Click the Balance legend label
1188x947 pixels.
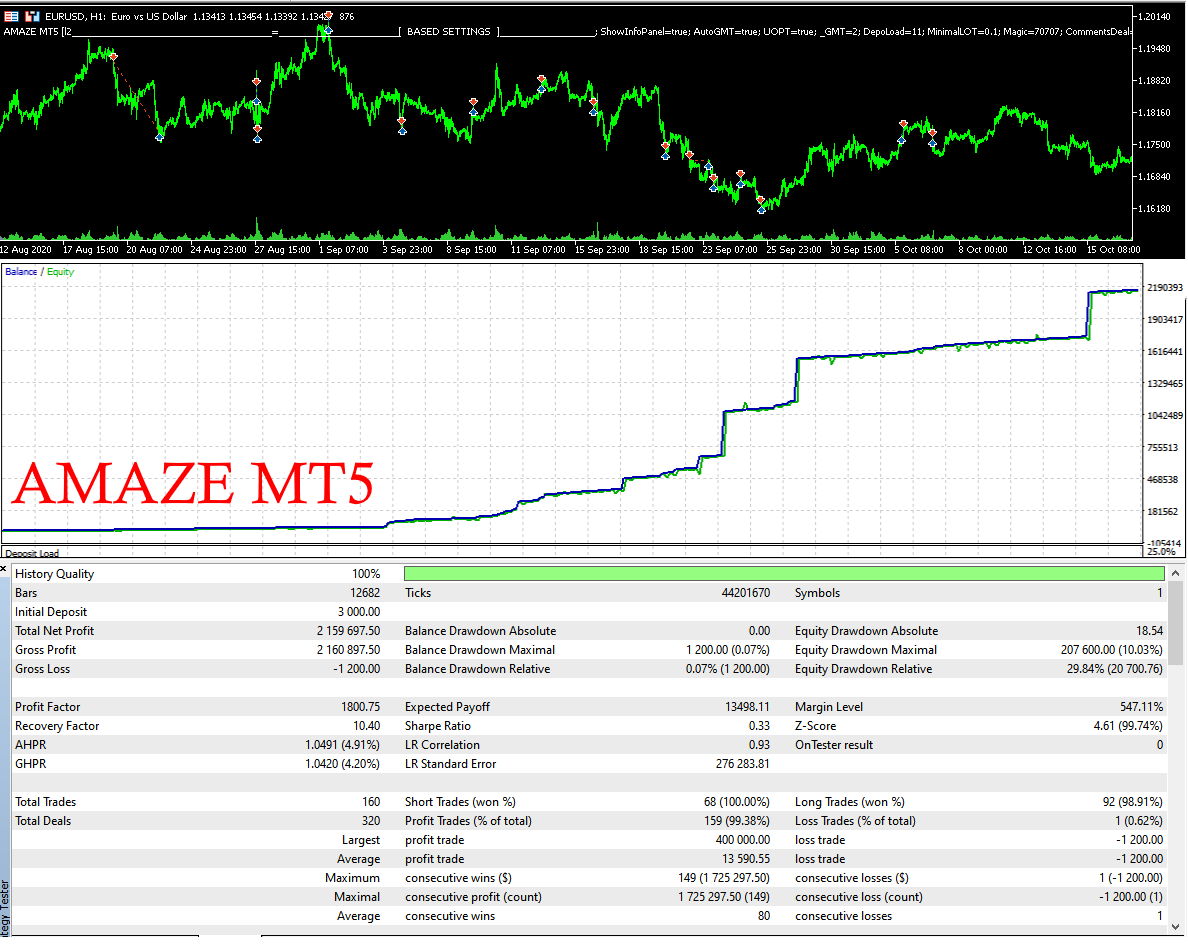pyautogui.click(x=21, y=272)
